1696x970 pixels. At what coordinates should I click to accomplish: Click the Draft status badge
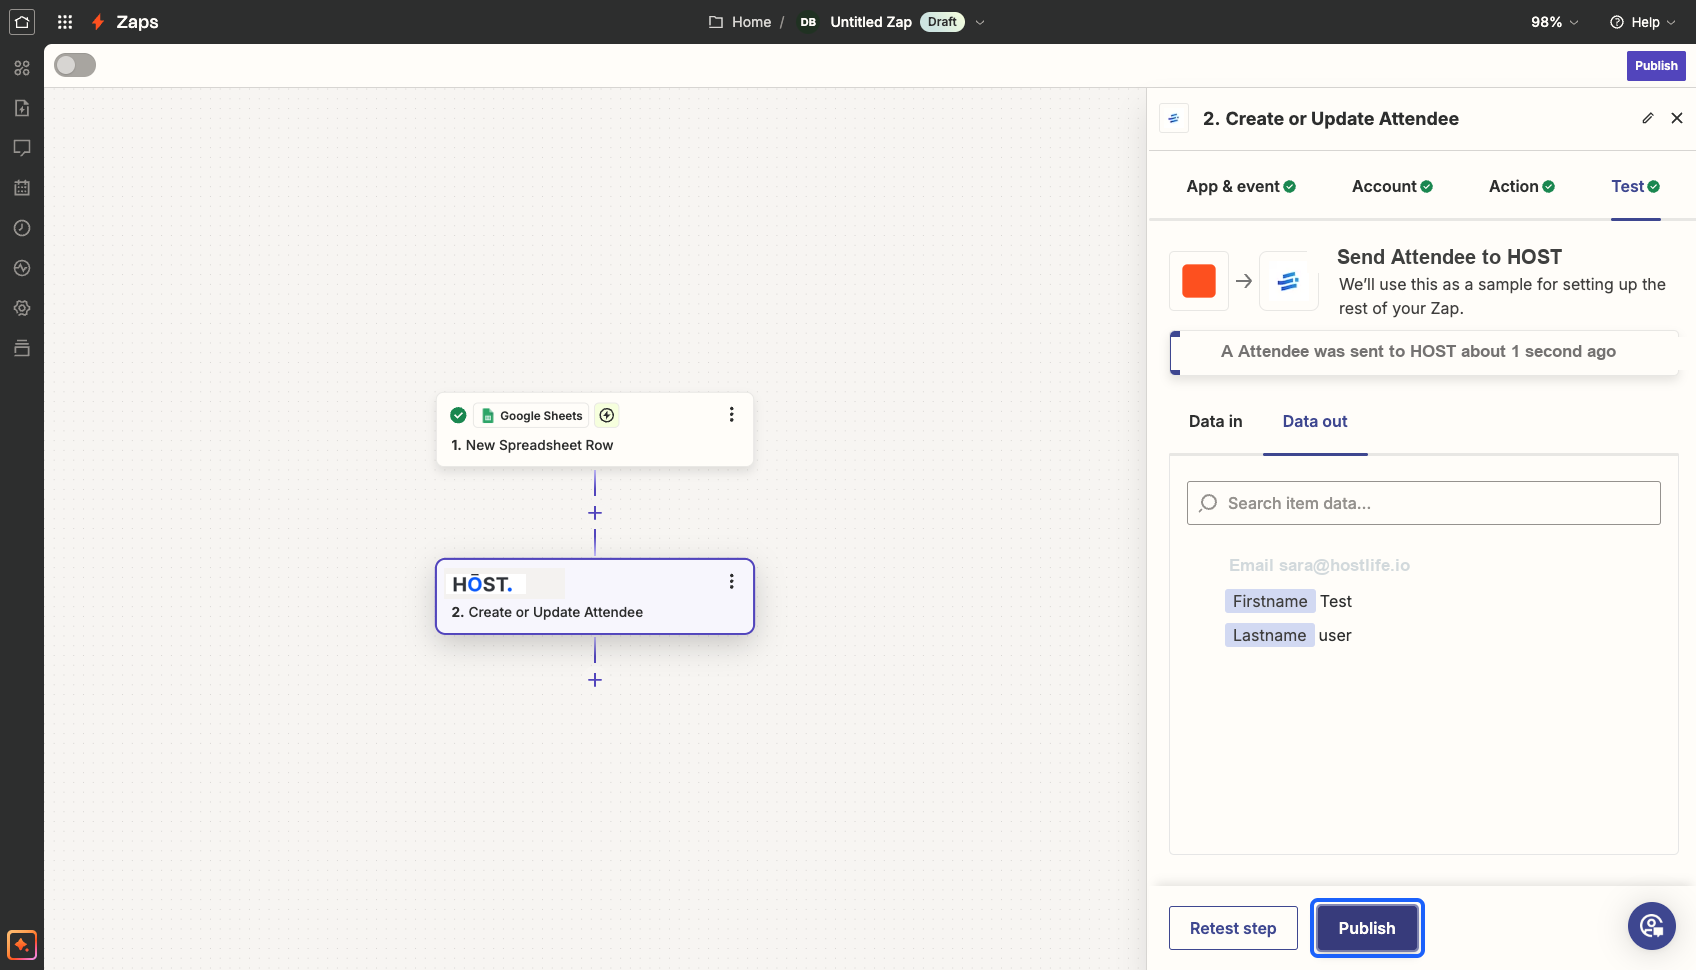tap(942, 22)
